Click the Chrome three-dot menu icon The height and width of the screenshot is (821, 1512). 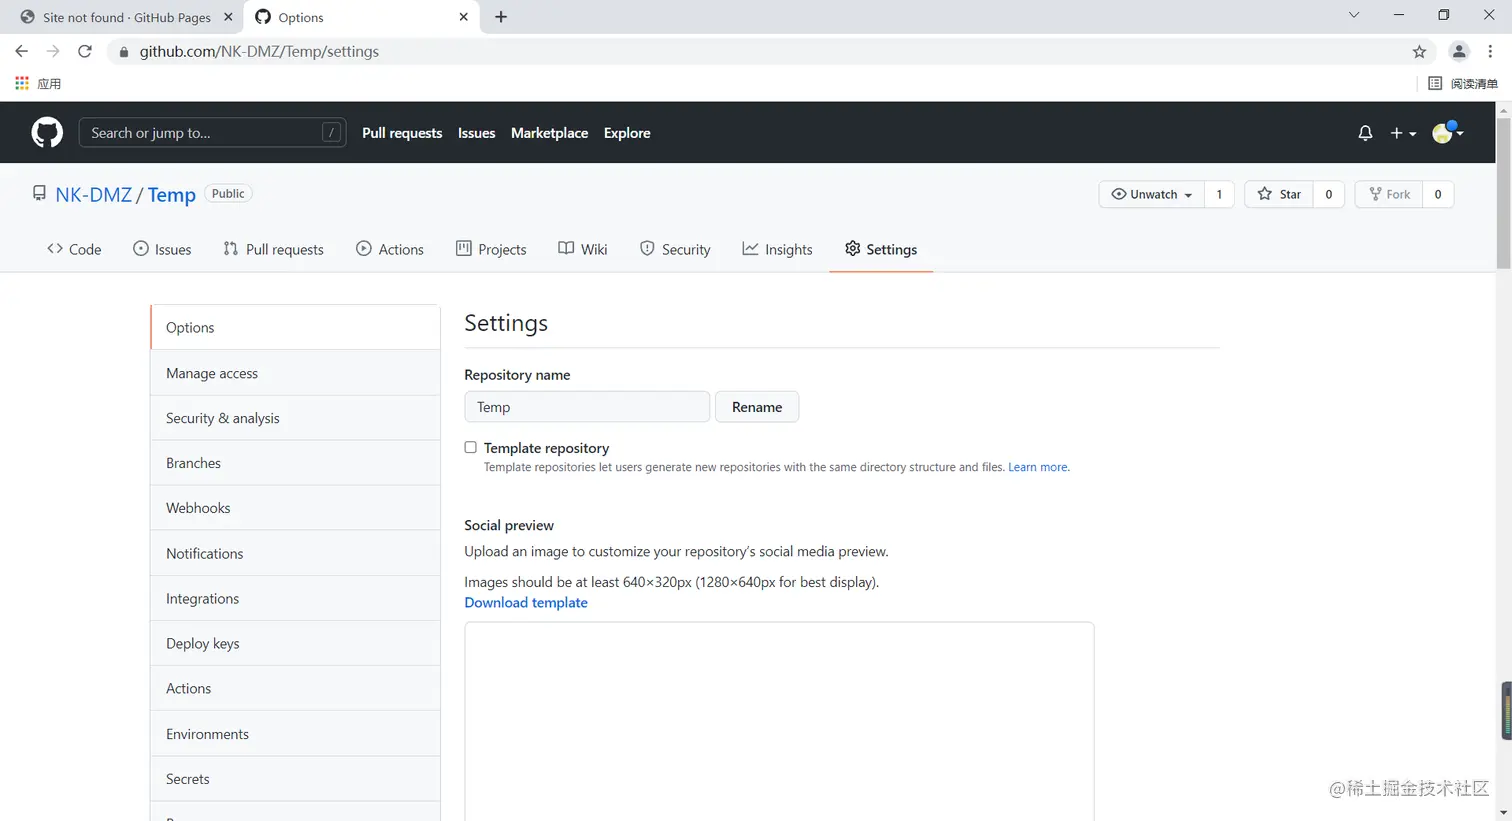click(1490, 52)
